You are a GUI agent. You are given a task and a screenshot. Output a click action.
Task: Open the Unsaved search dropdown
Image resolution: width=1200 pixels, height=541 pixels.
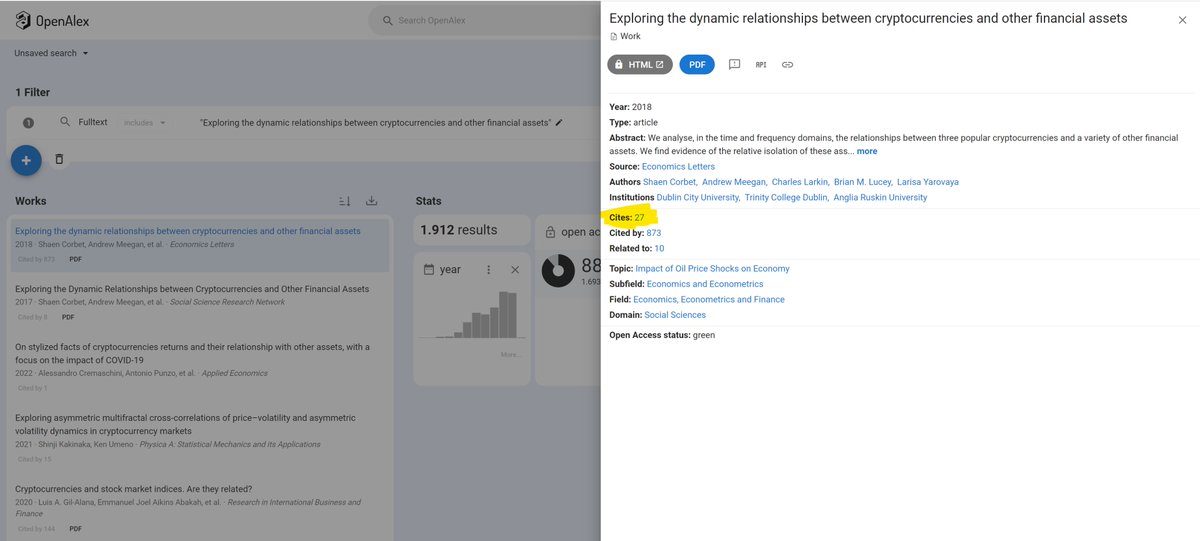tap(52, 53)
